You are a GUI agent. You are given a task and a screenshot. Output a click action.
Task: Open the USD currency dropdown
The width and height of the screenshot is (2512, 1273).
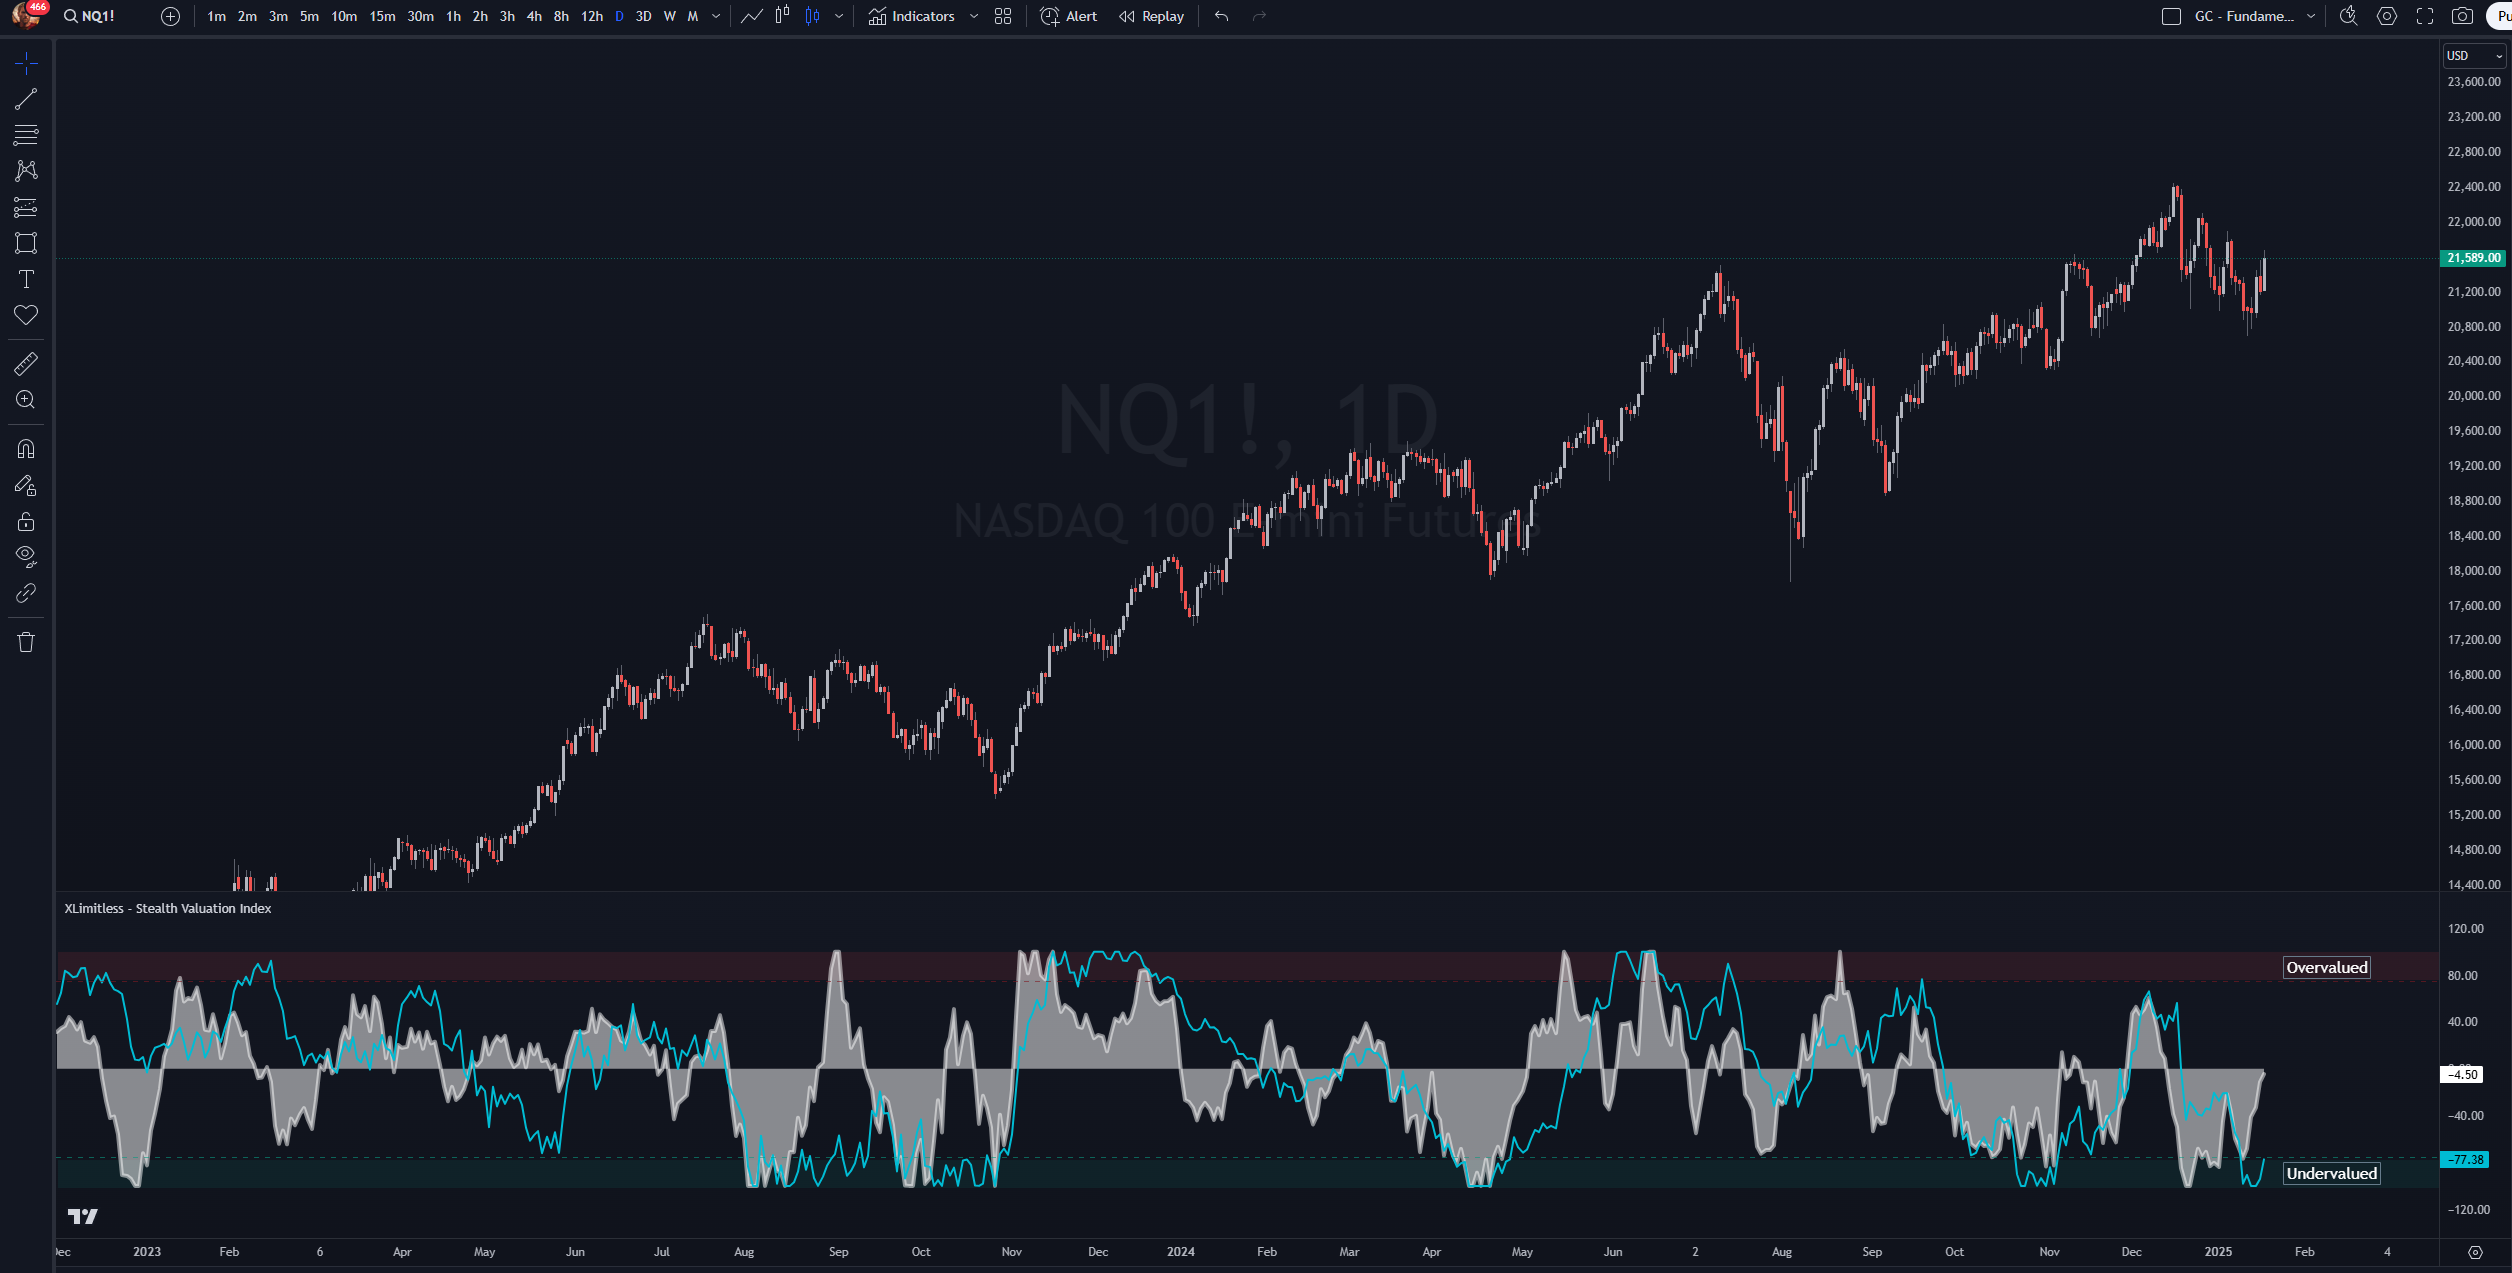point(2474,56)
